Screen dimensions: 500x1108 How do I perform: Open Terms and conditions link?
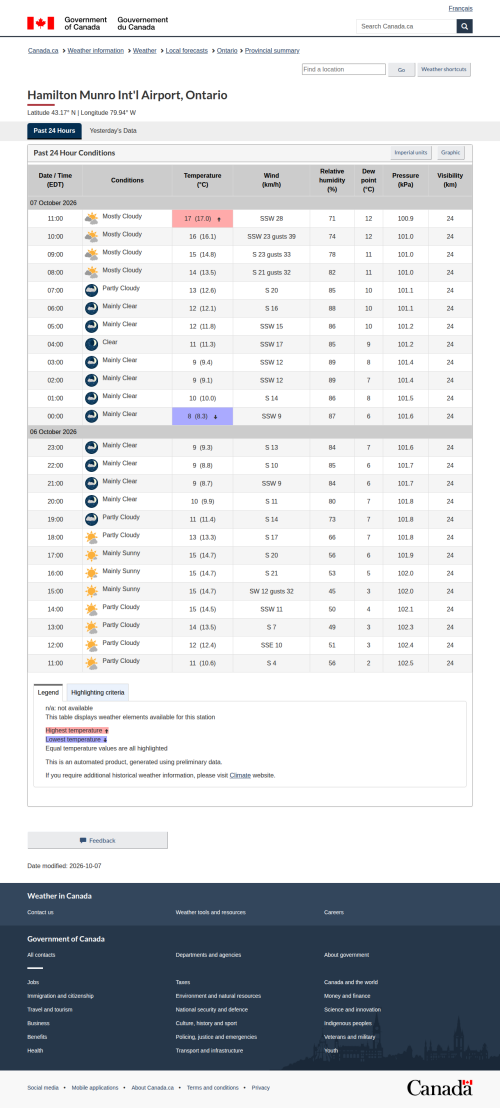click(x=213, y=1088)
